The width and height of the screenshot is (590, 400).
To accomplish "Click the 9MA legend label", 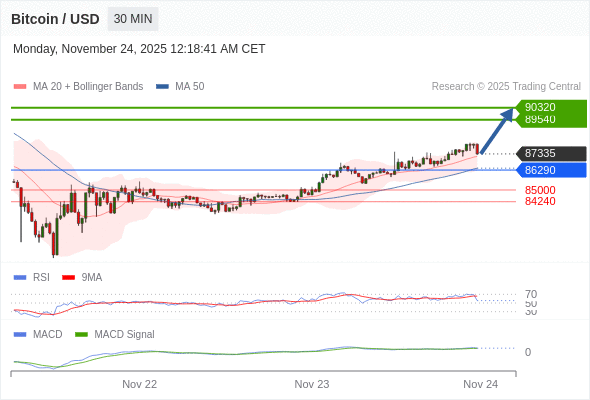I will tap(92, 278).
